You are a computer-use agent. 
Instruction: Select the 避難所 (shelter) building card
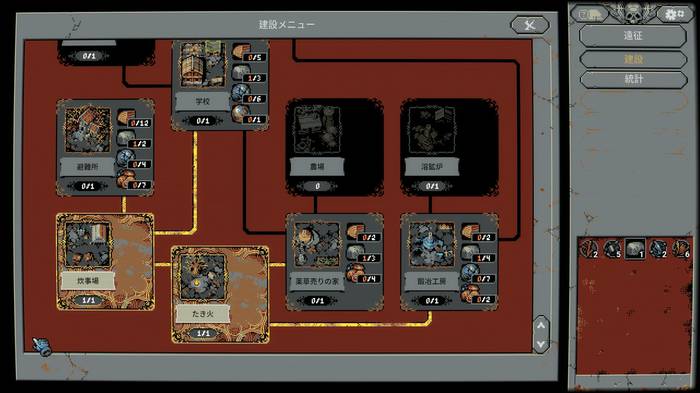point(105,148)
